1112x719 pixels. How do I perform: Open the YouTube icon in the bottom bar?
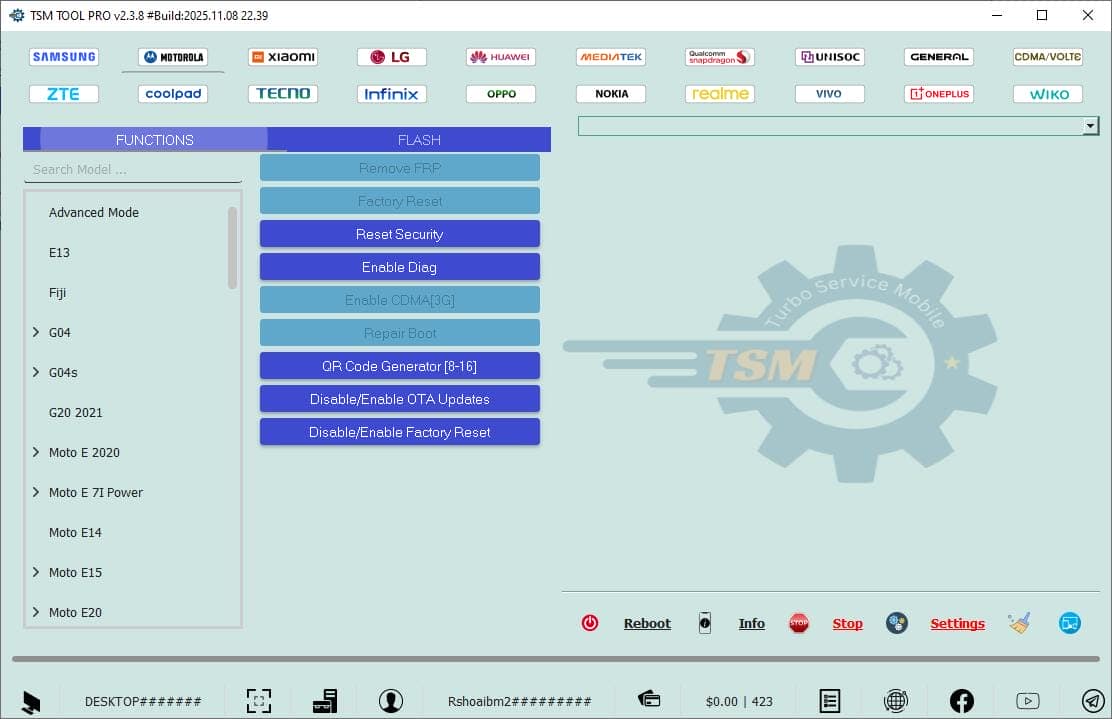pyautogui.click(x=1026, y=700)
